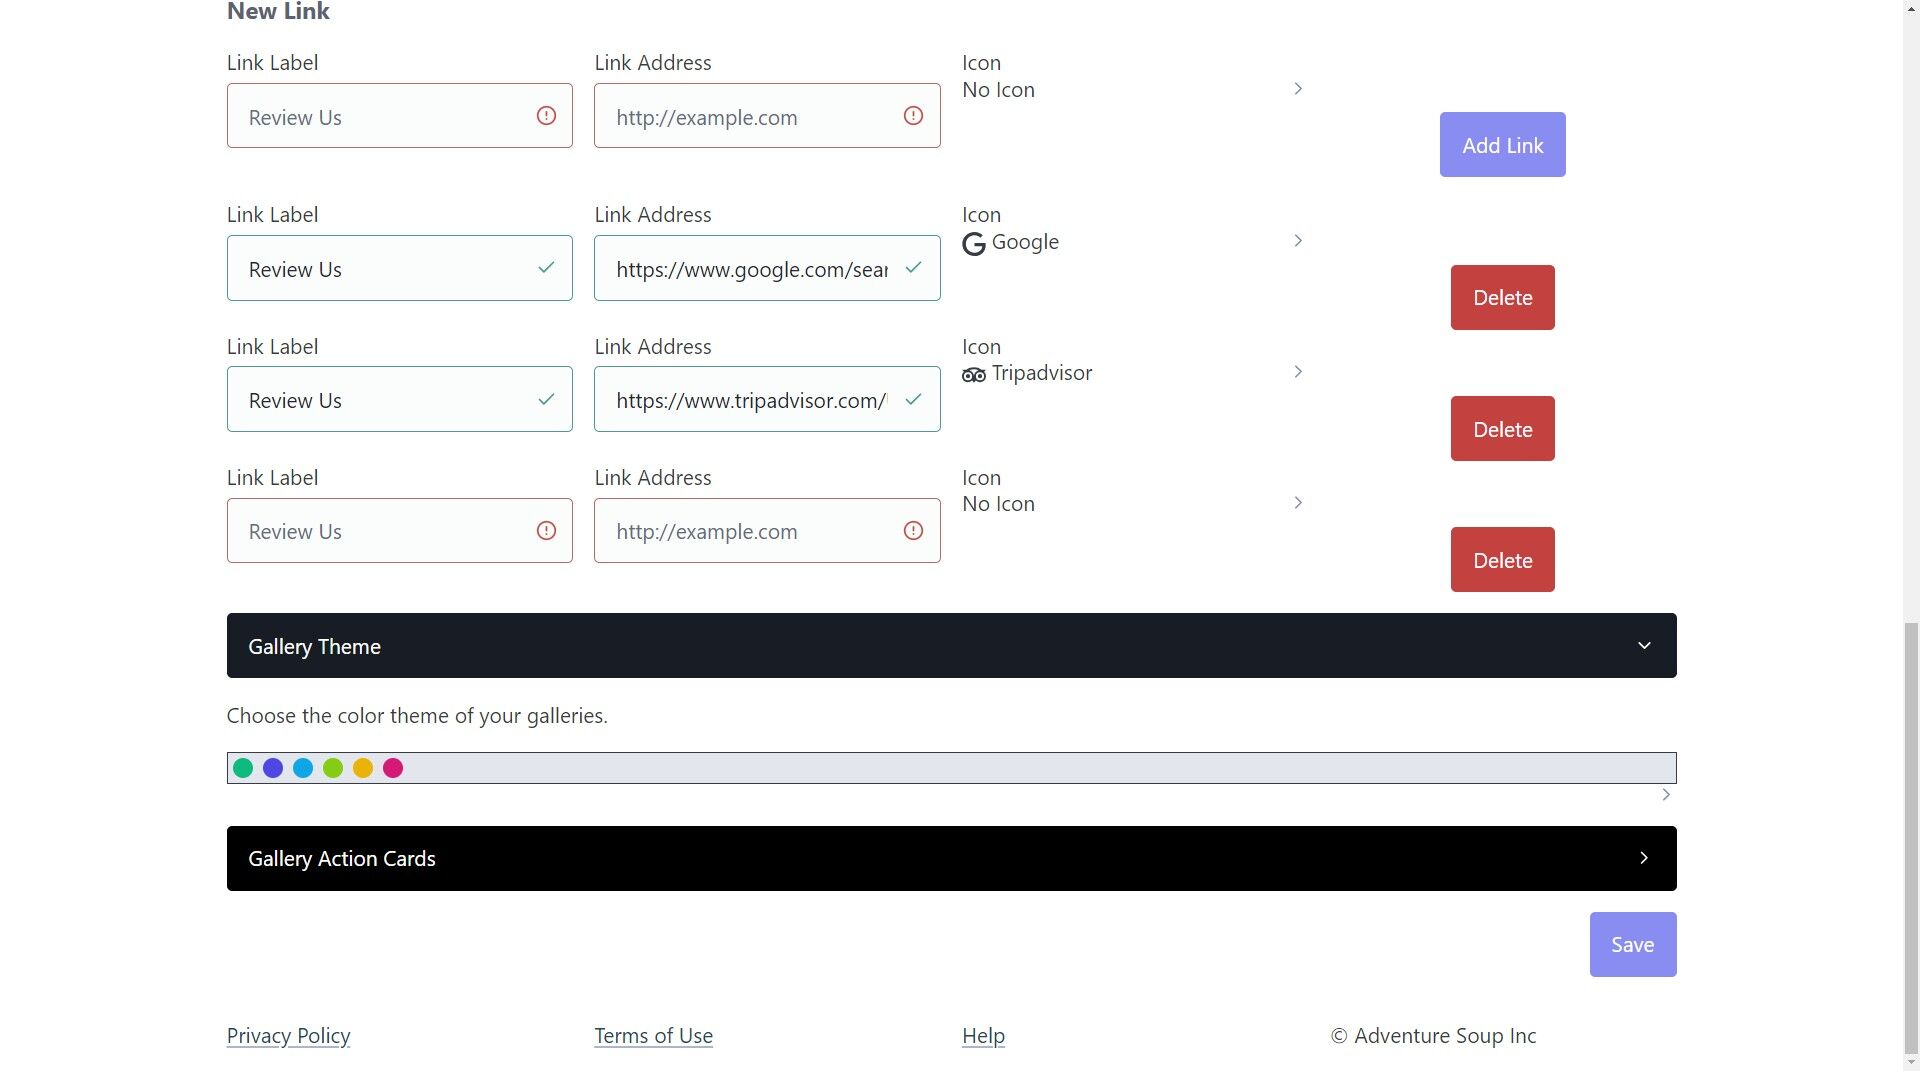The width and height of the screenshot is (1920, 1071).
Task: Delete the Tripadvisor review link
Action: point(1502,429)
